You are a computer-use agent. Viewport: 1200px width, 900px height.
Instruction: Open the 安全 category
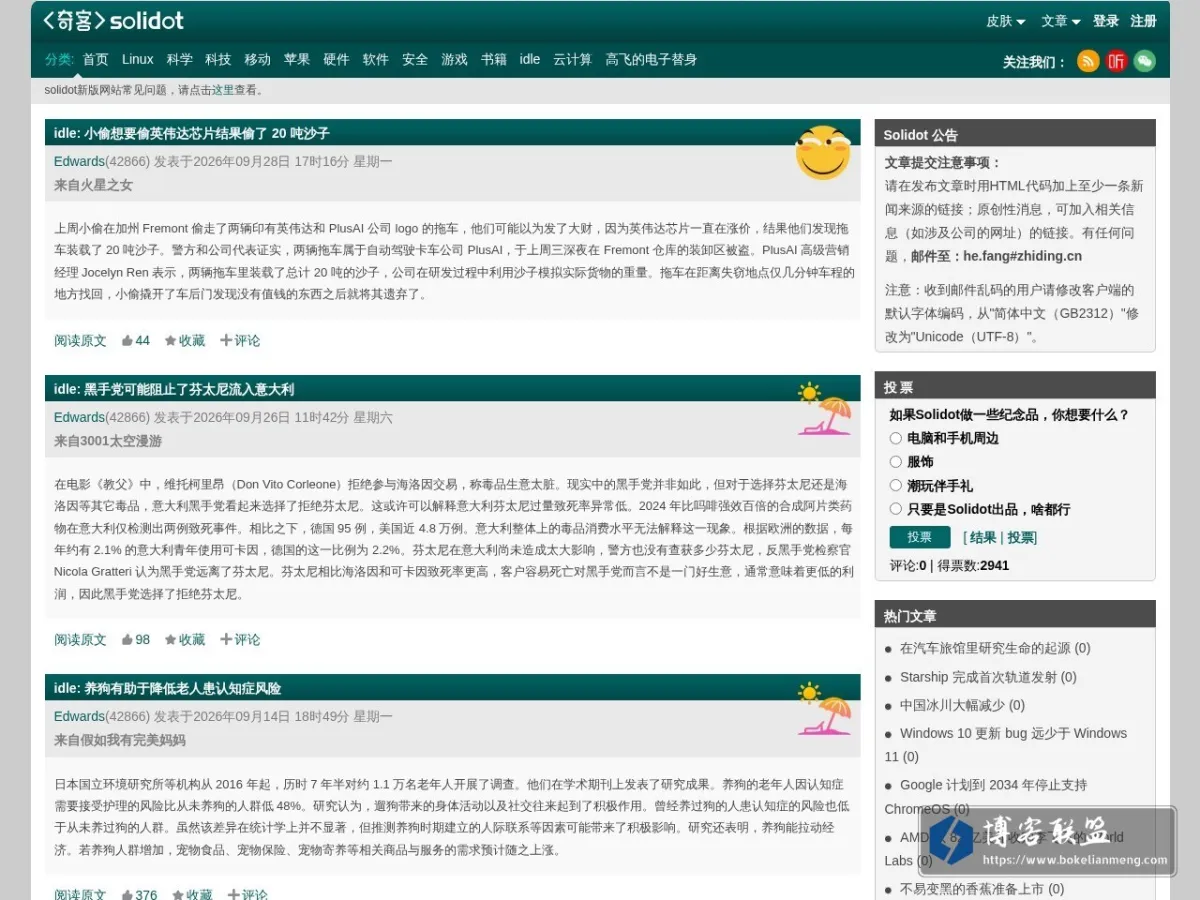click(x=415, y=59)
